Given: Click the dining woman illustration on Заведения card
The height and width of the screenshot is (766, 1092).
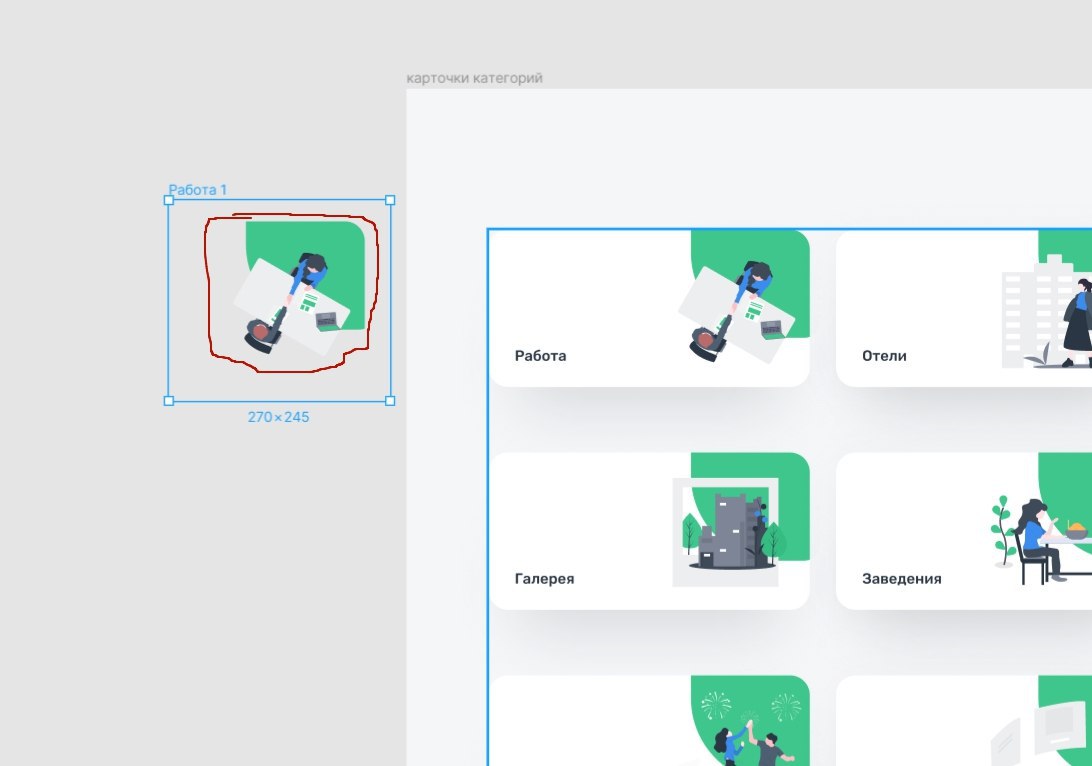Looking at the screenshot, I should [x=1041, y=540].
